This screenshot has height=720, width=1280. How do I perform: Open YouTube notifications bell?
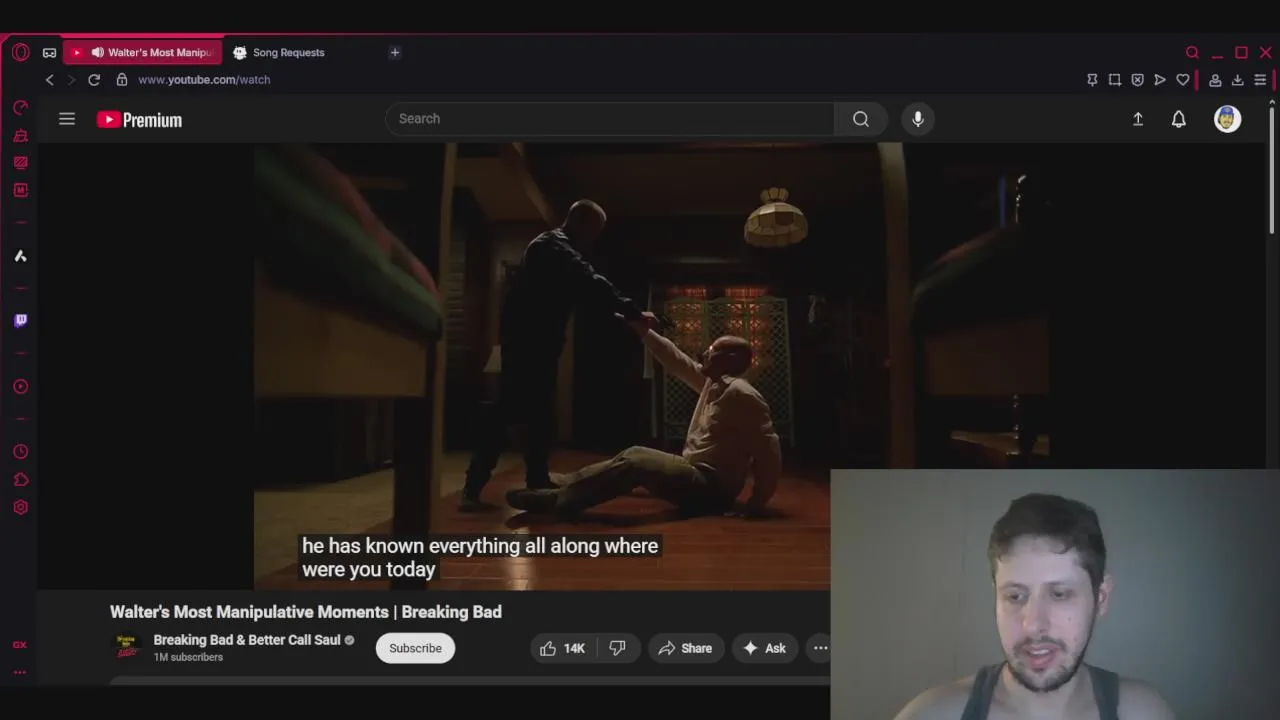1179,119
